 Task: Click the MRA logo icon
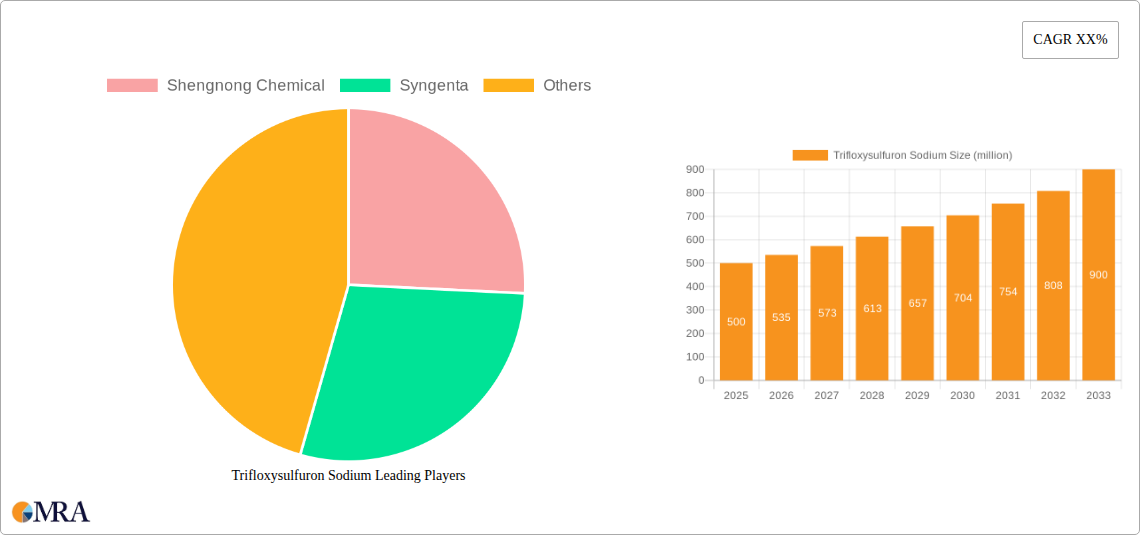coord(23,512)
